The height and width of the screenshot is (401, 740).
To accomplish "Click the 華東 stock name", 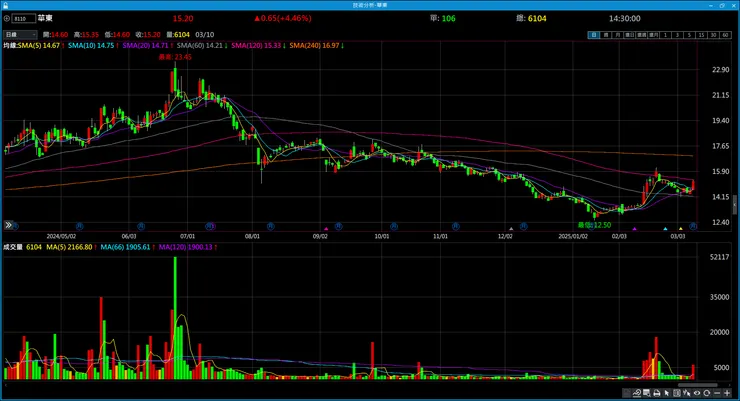I will pos(45,18).
